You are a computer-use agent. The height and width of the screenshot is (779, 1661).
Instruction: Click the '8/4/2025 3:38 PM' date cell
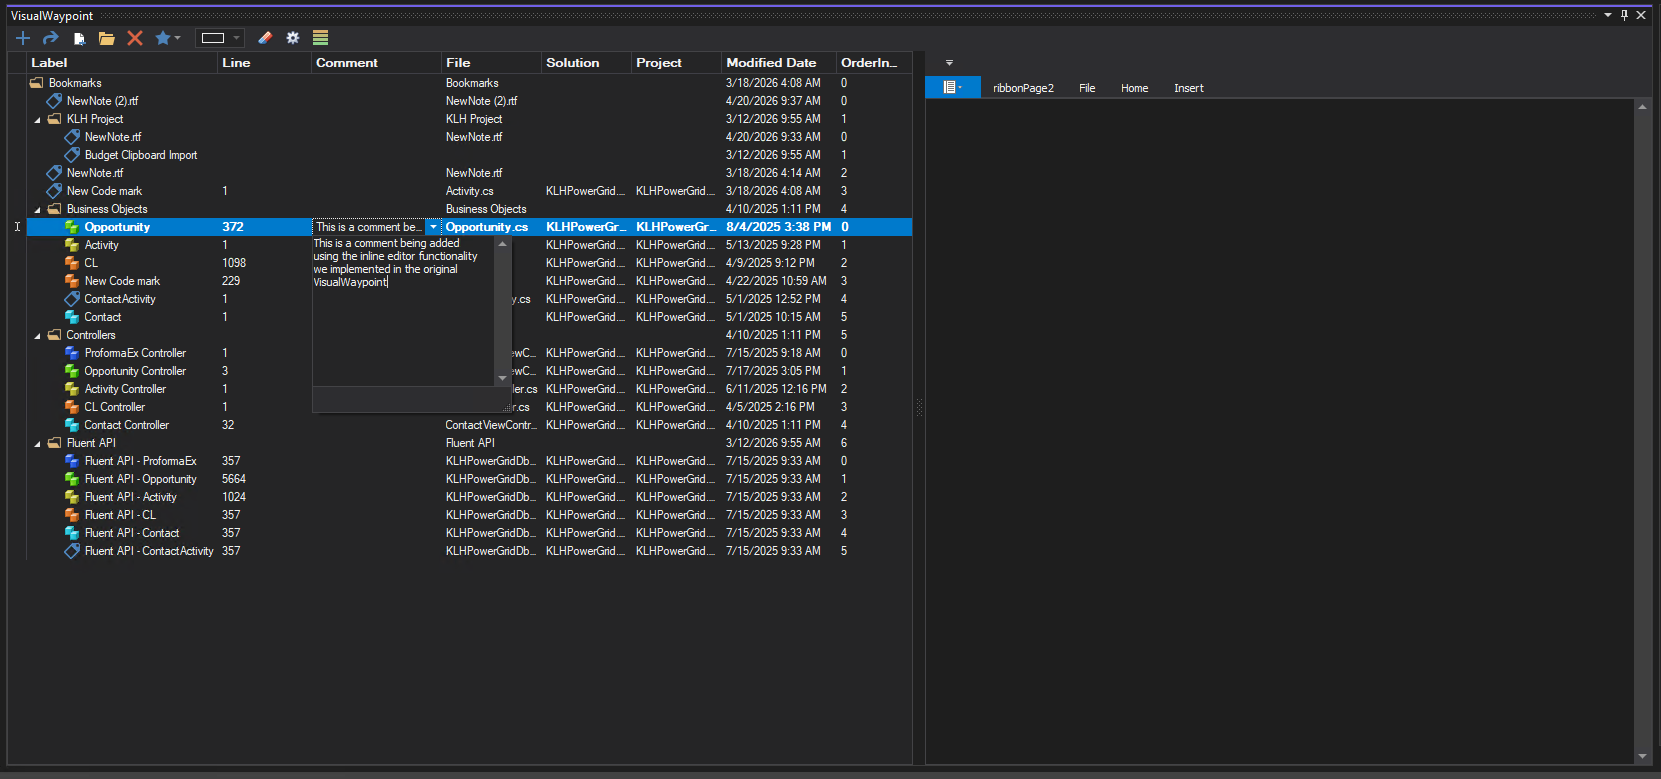pos(779,227)
